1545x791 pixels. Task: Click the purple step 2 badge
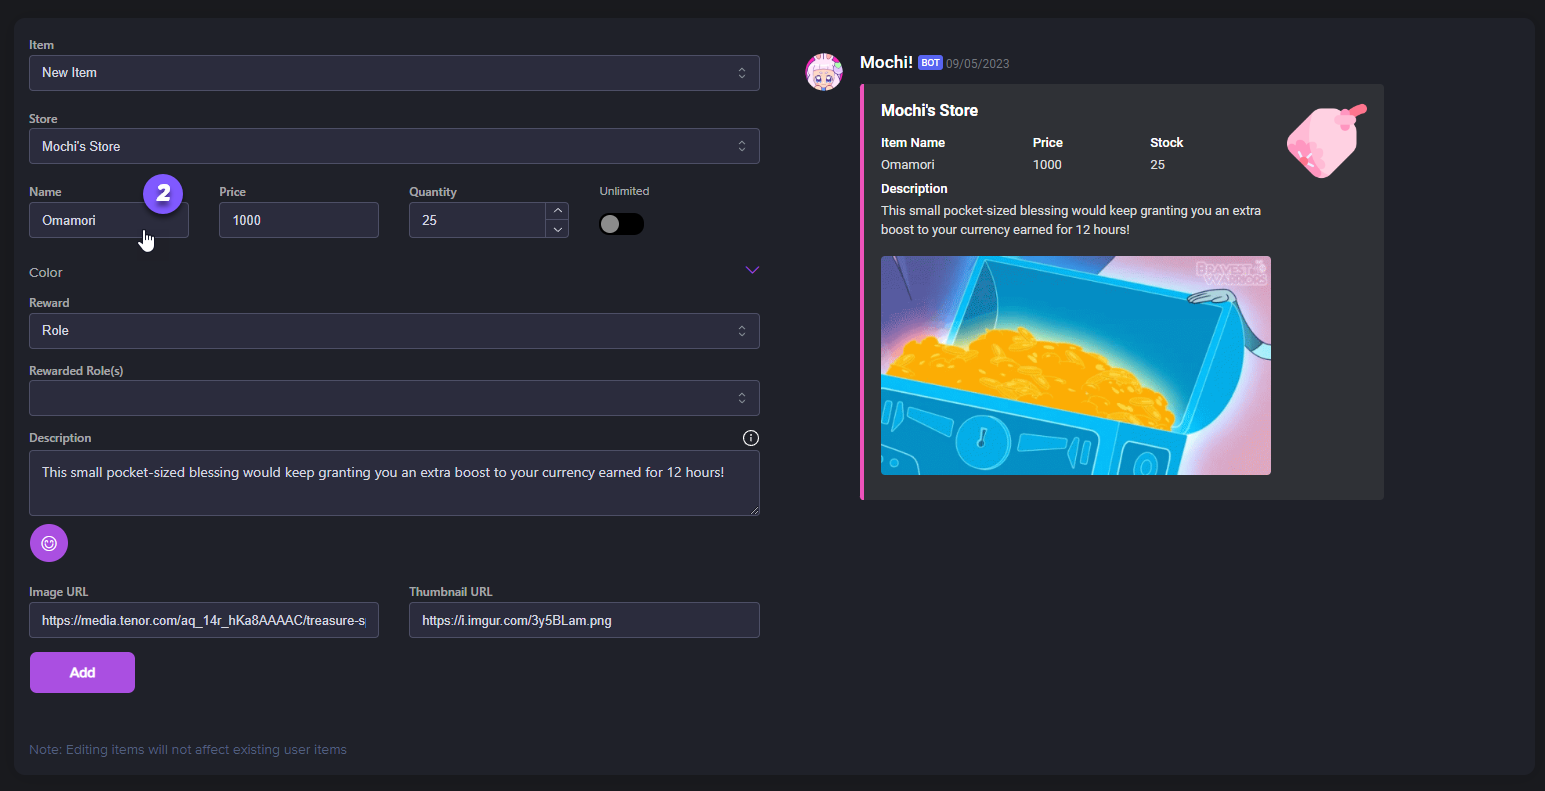(163, 193)
